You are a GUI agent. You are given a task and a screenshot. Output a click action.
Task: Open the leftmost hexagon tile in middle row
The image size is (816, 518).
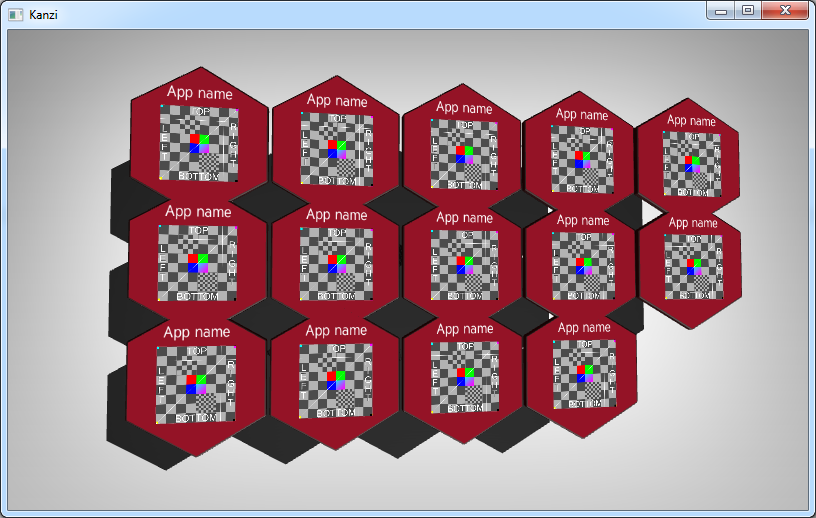[197, 260]
